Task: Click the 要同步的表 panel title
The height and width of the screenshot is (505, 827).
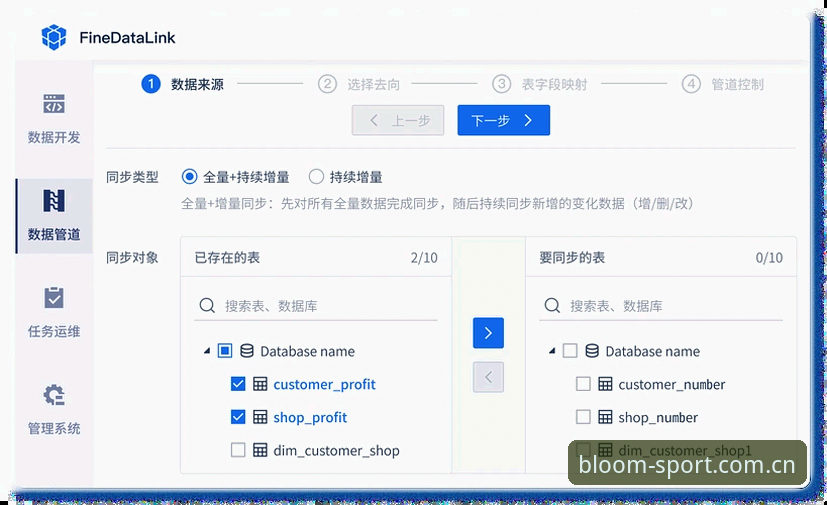Action: pyautogui.click(x=572, y=258)
